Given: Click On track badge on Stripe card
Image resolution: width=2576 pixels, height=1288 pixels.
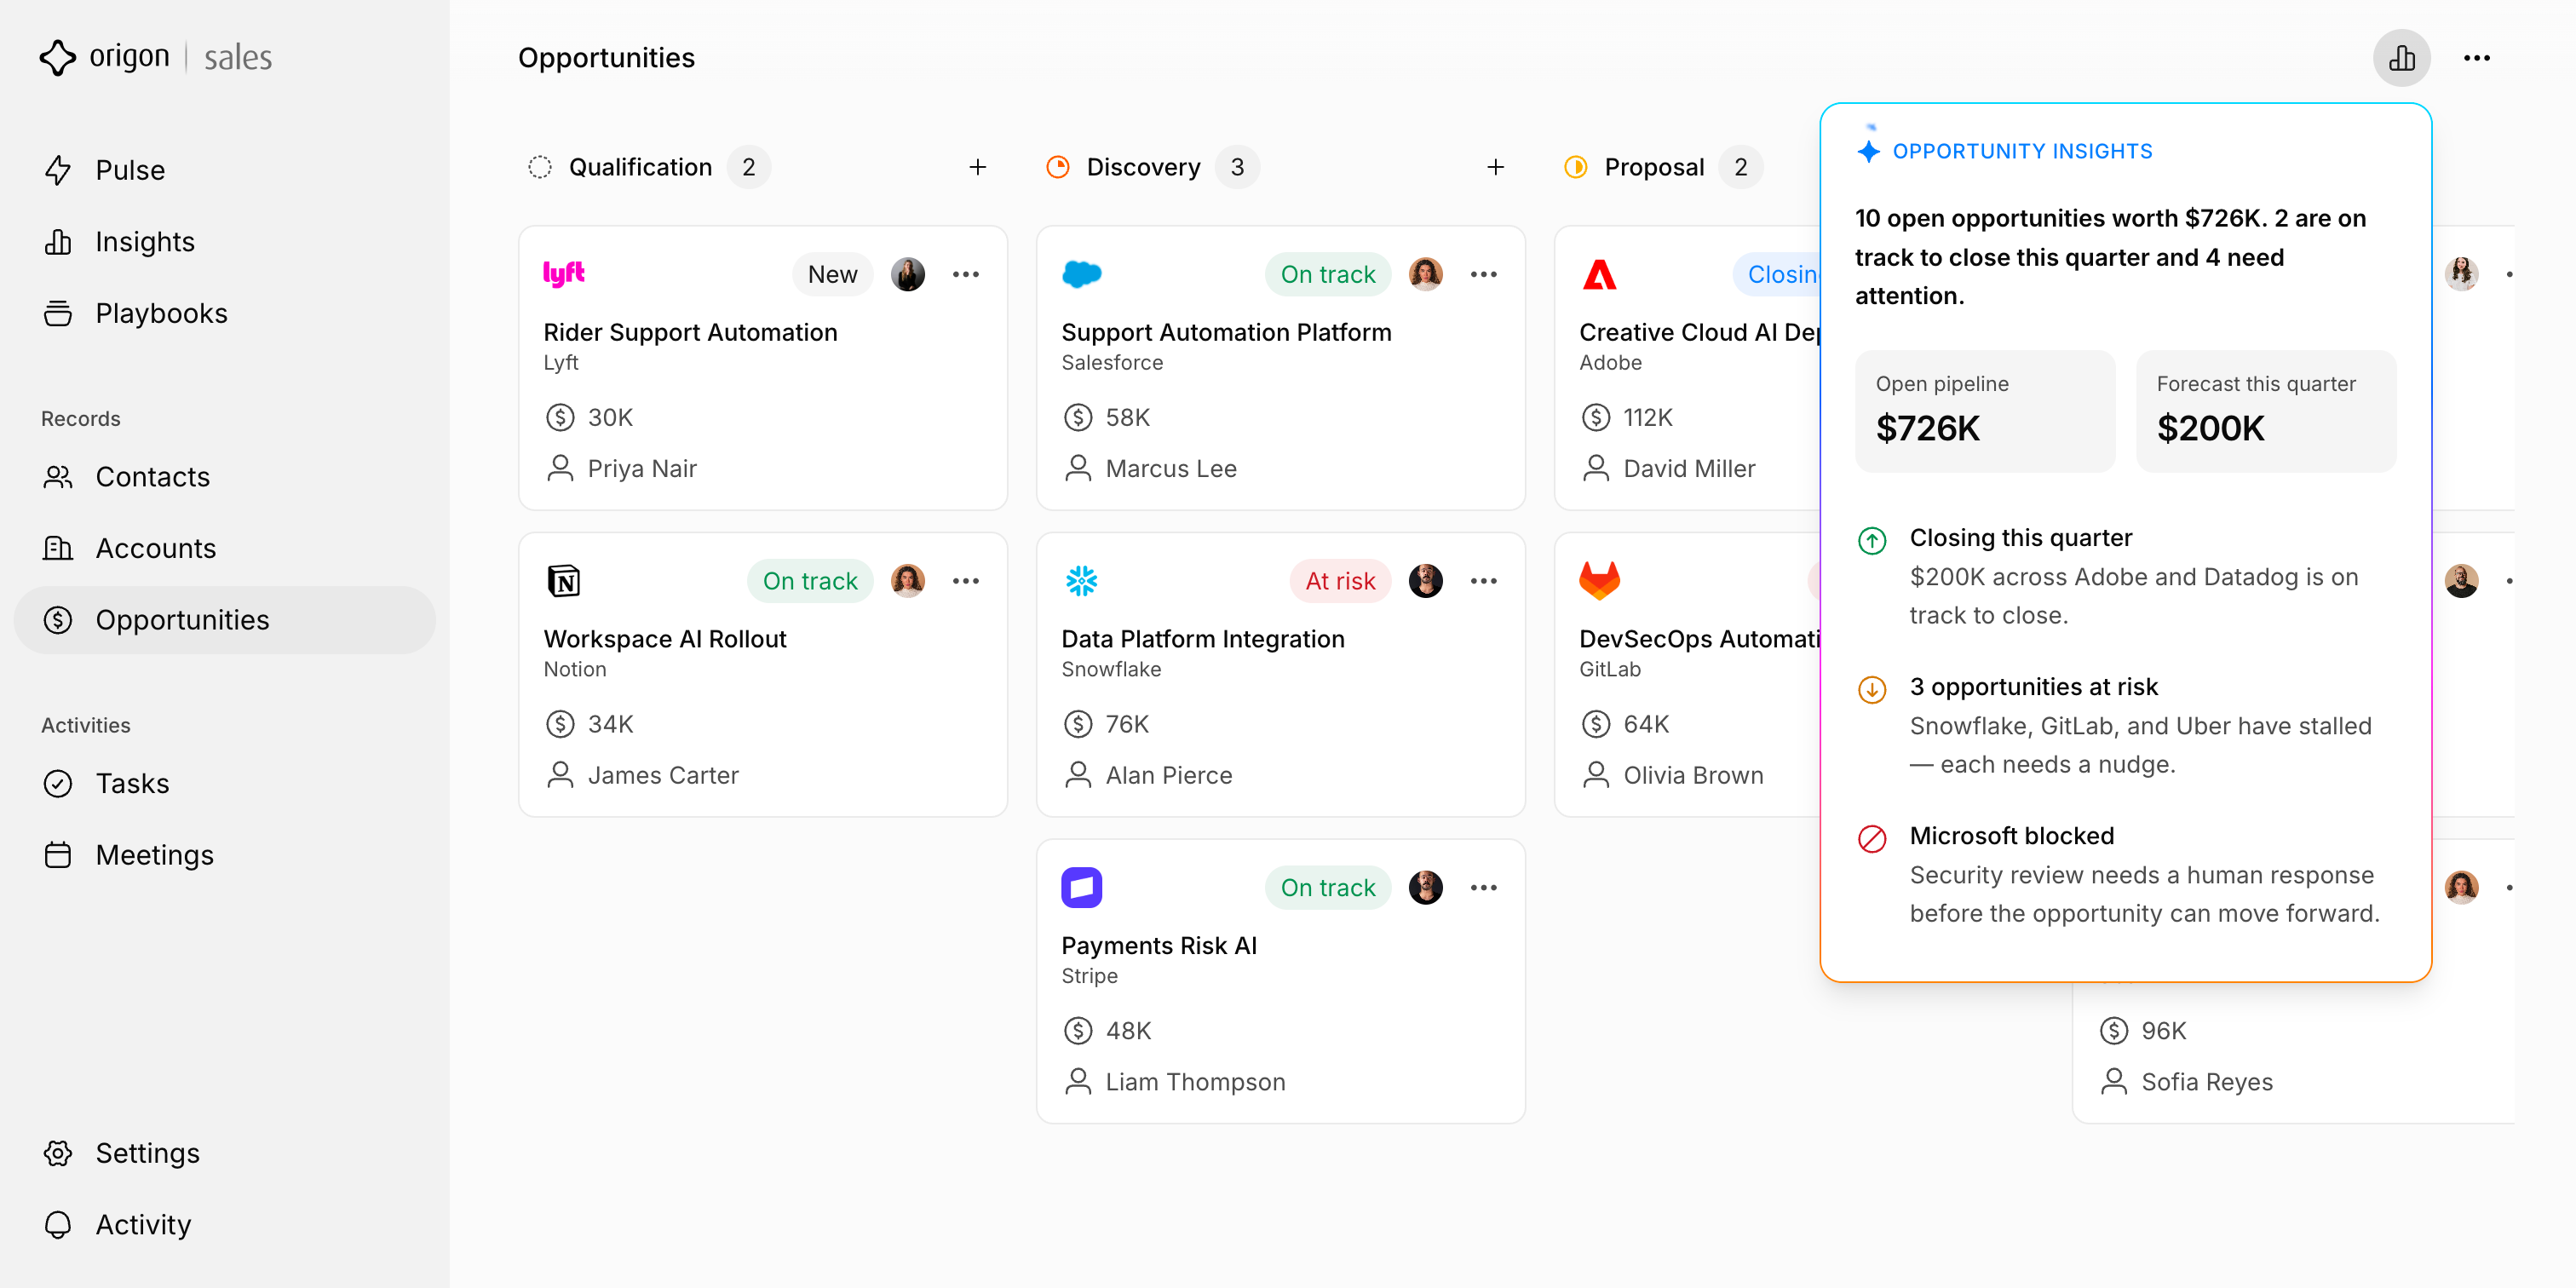Looking at the screenshot, I should click(x=1328, y=888).
